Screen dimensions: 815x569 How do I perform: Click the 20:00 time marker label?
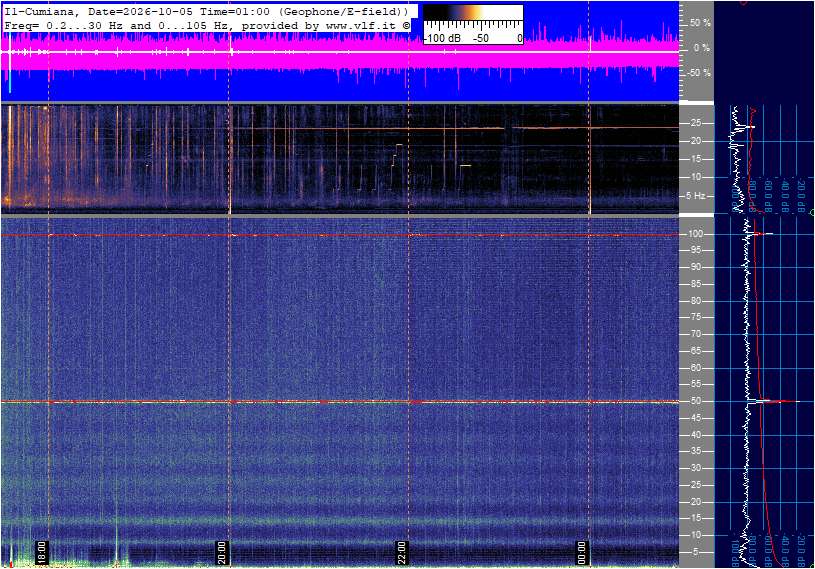pos(222,552)
